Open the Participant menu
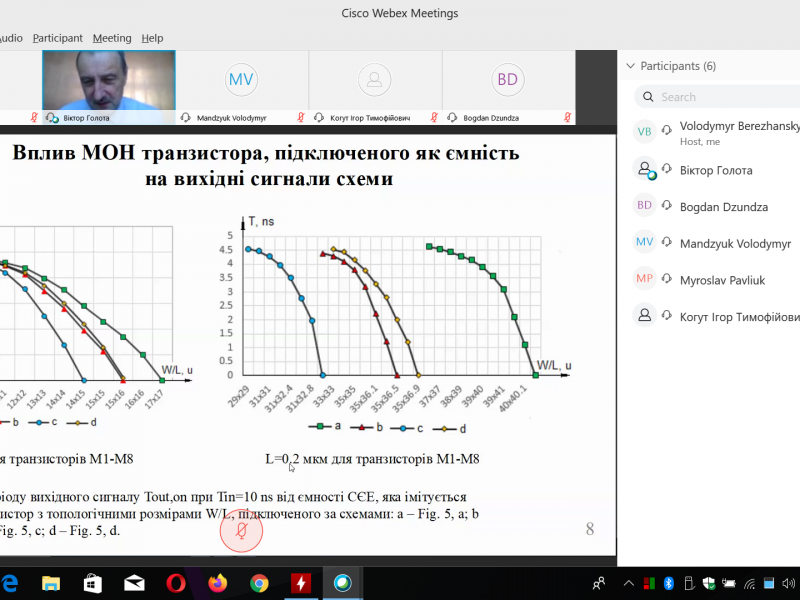The height and width of the screenshot is (600, 800). coord(57,38)
